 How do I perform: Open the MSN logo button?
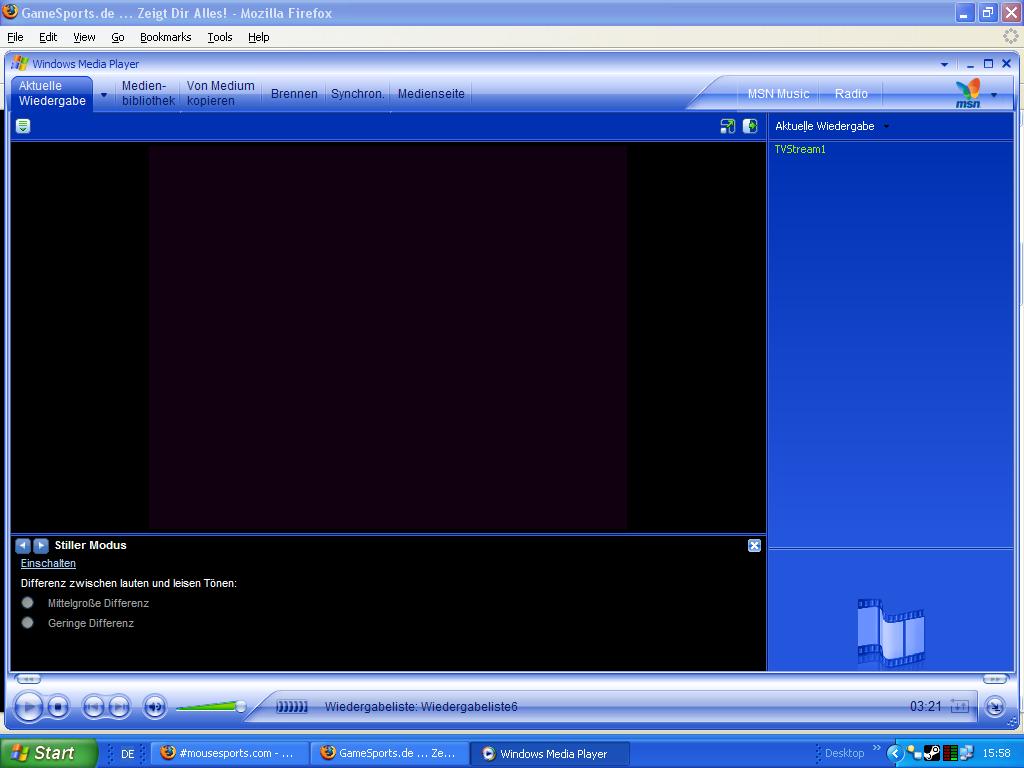[968, 93]
